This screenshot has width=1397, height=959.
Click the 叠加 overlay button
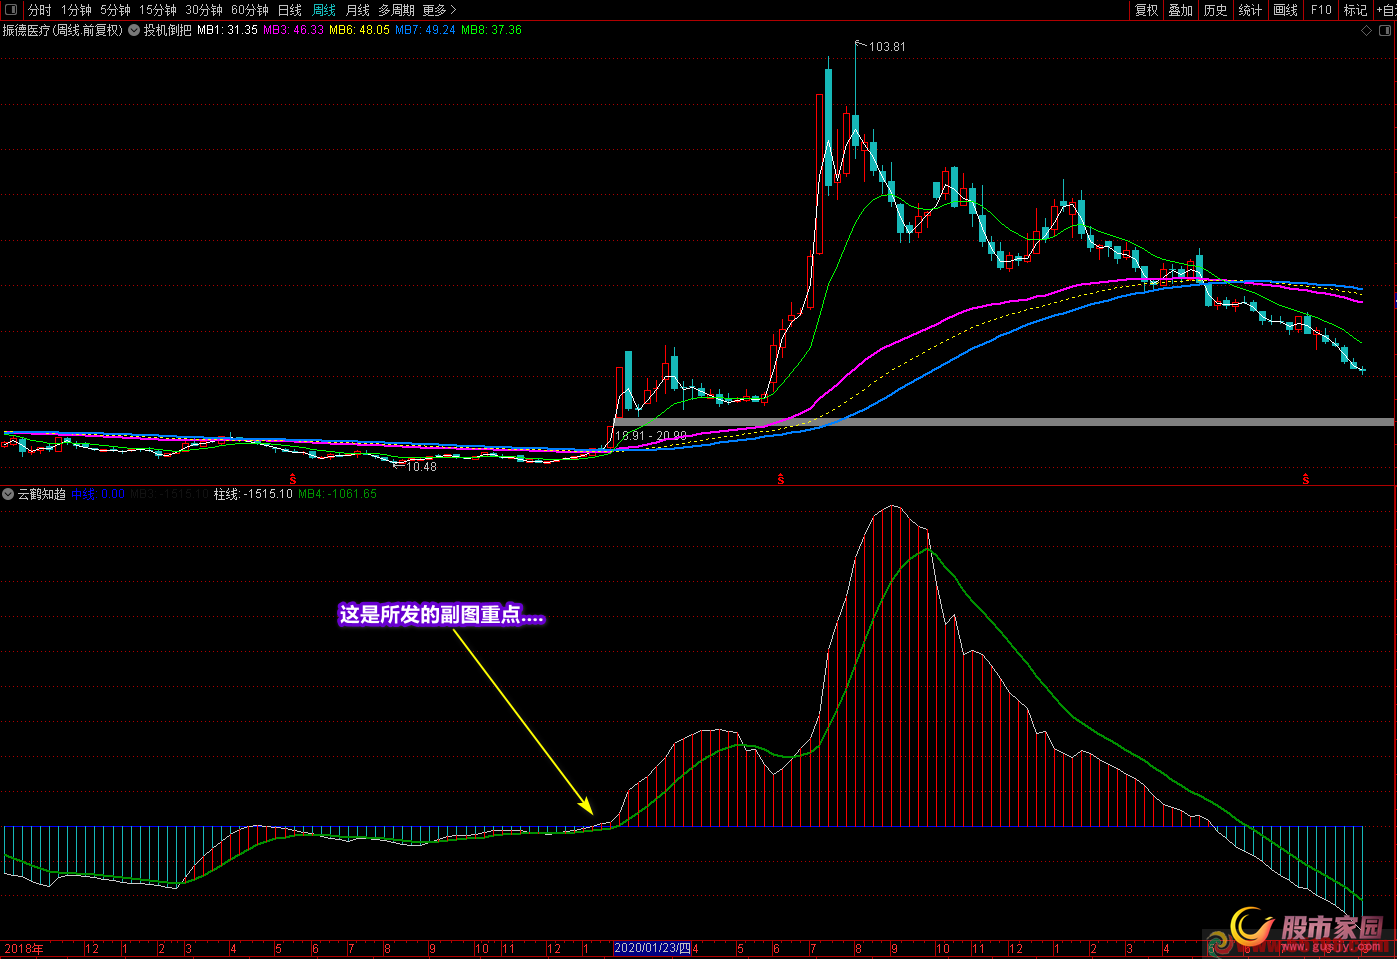click(1181, 10)
